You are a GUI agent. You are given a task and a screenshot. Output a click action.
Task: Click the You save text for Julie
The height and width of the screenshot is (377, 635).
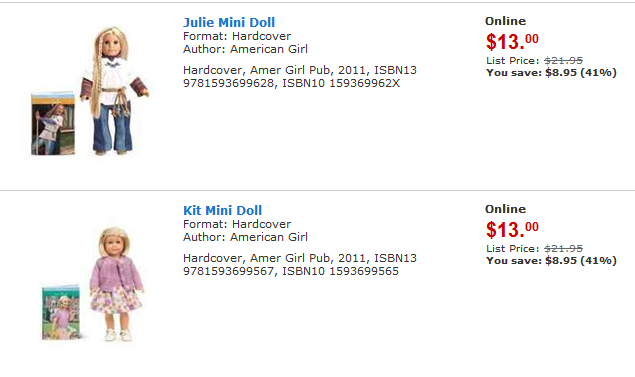pos(551,73)
